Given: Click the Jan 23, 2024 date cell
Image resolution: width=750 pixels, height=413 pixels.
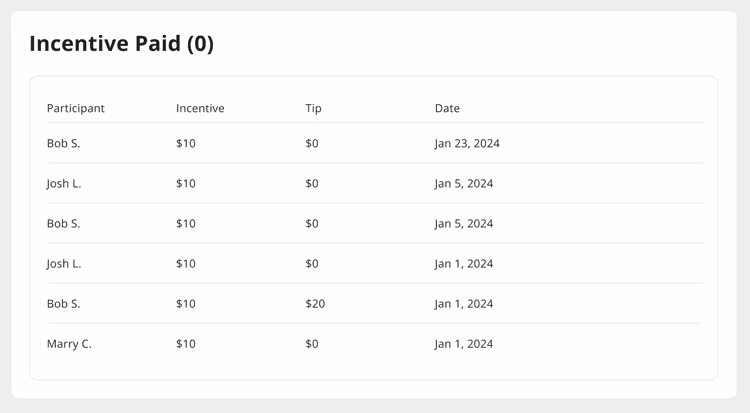Looking at the screenshot, I should pyautogui.click(x=467, y=144).
